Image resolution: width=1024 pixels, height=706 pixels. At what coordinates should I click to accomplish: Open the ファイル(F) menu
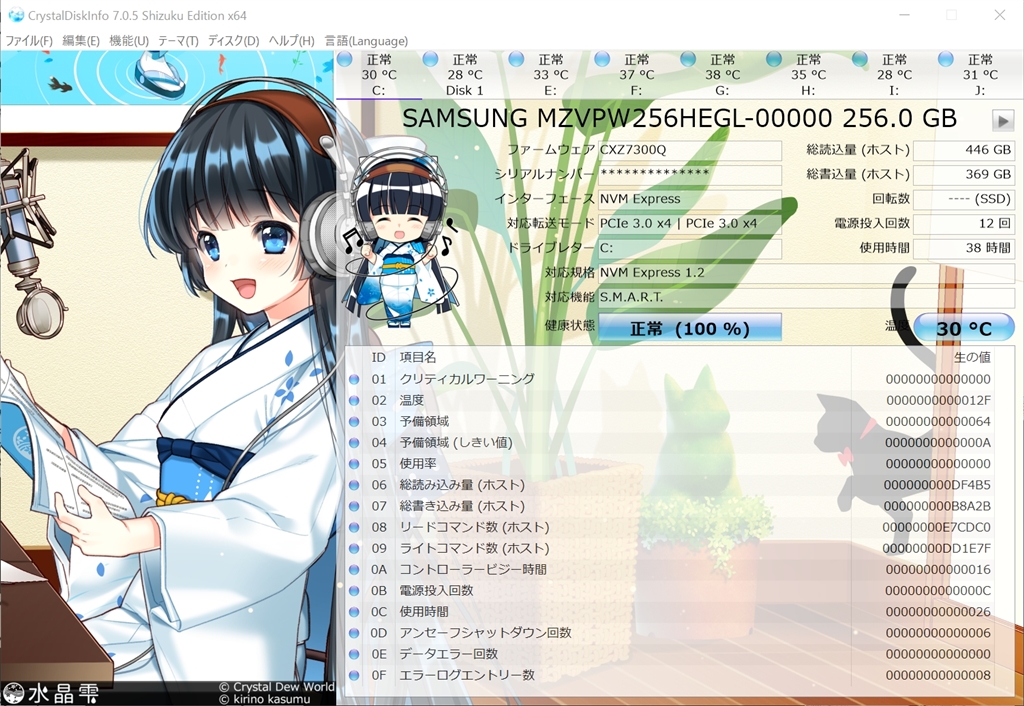[29, 40]
